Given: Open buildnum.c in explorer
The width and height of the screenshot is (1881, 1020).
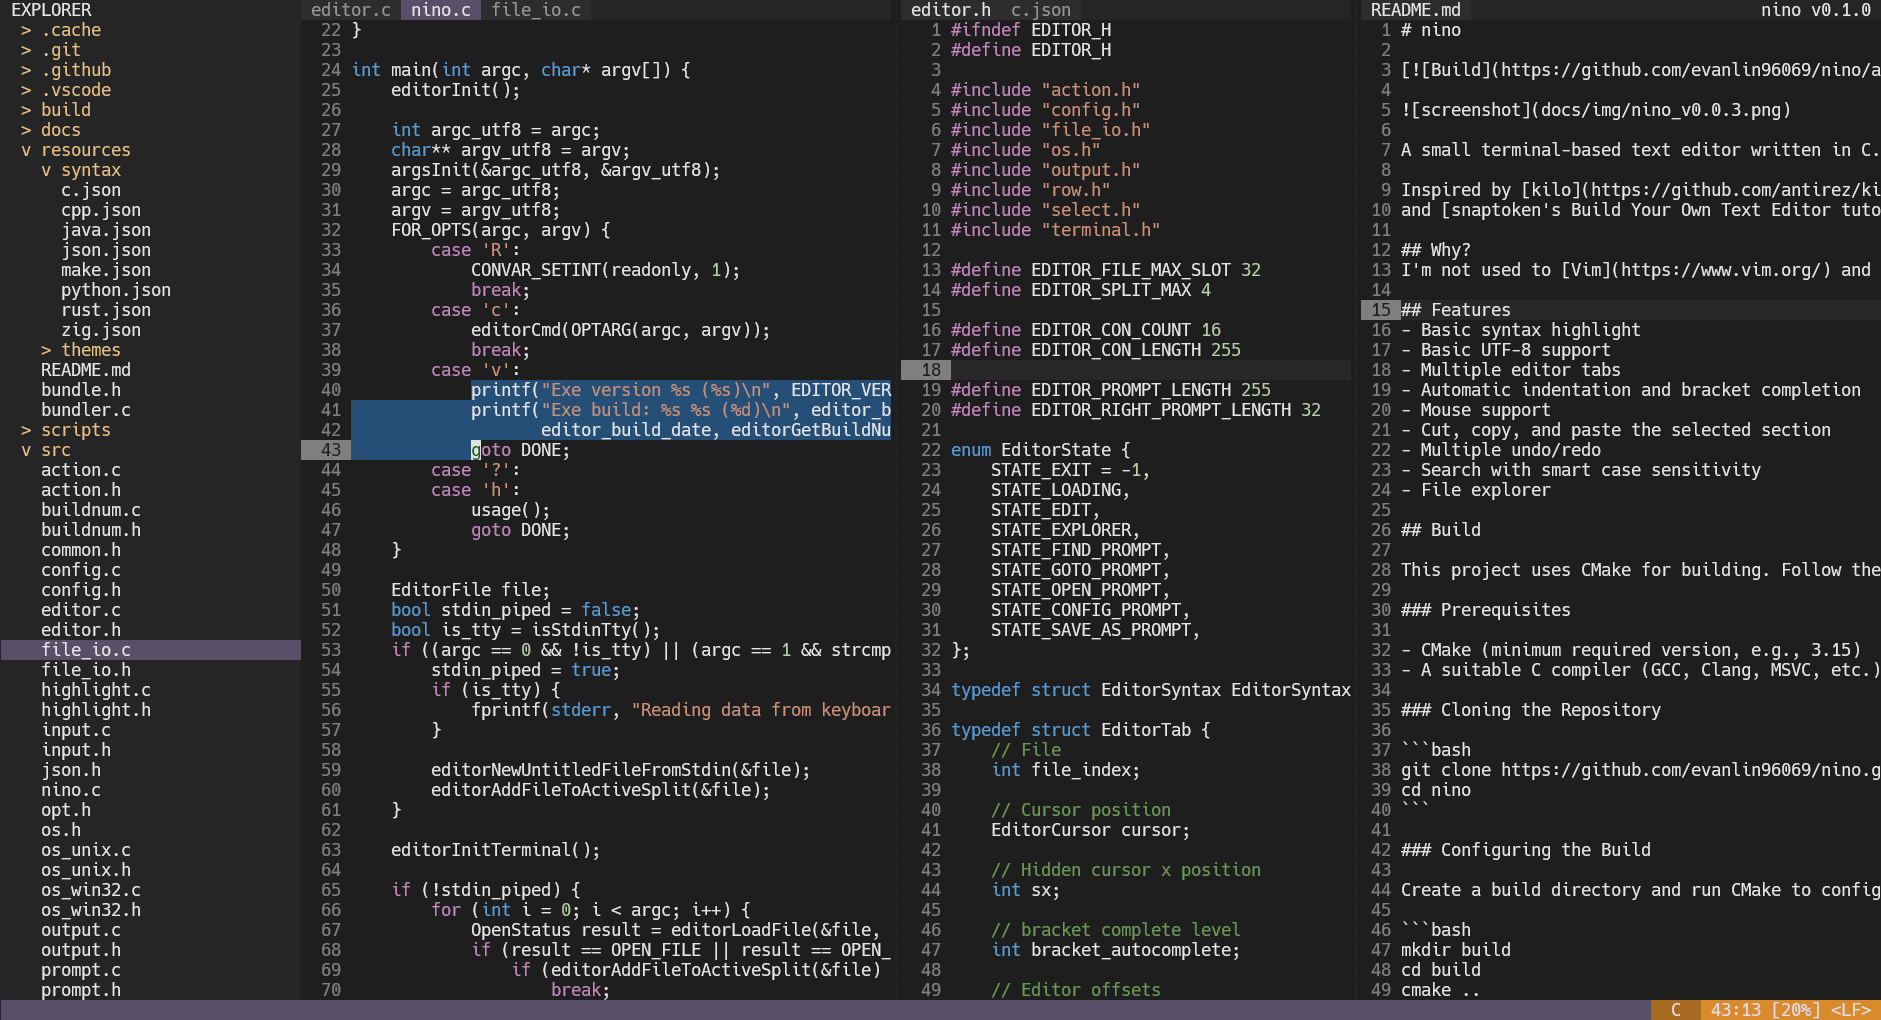Looking at the screenshot, I should tap(91, 510).
